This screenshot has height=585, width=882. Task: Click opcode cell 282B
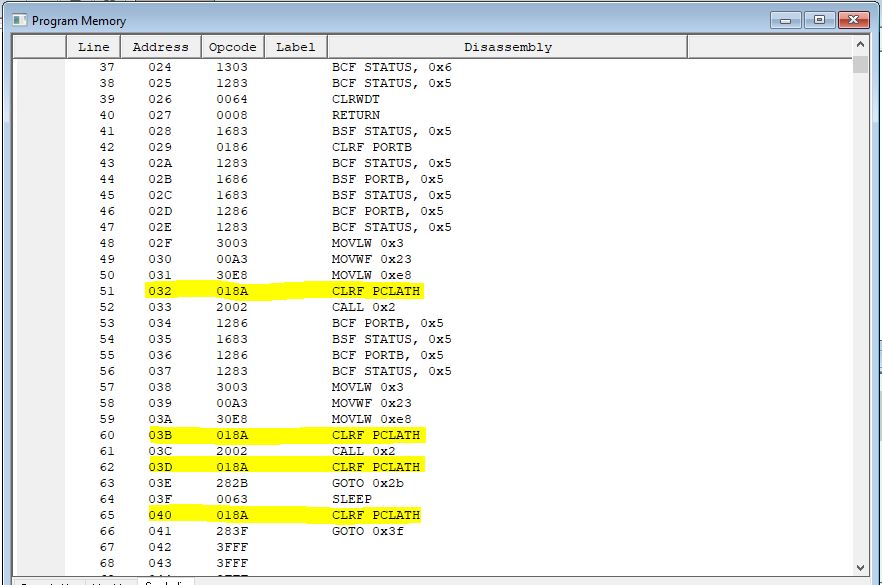232,483
